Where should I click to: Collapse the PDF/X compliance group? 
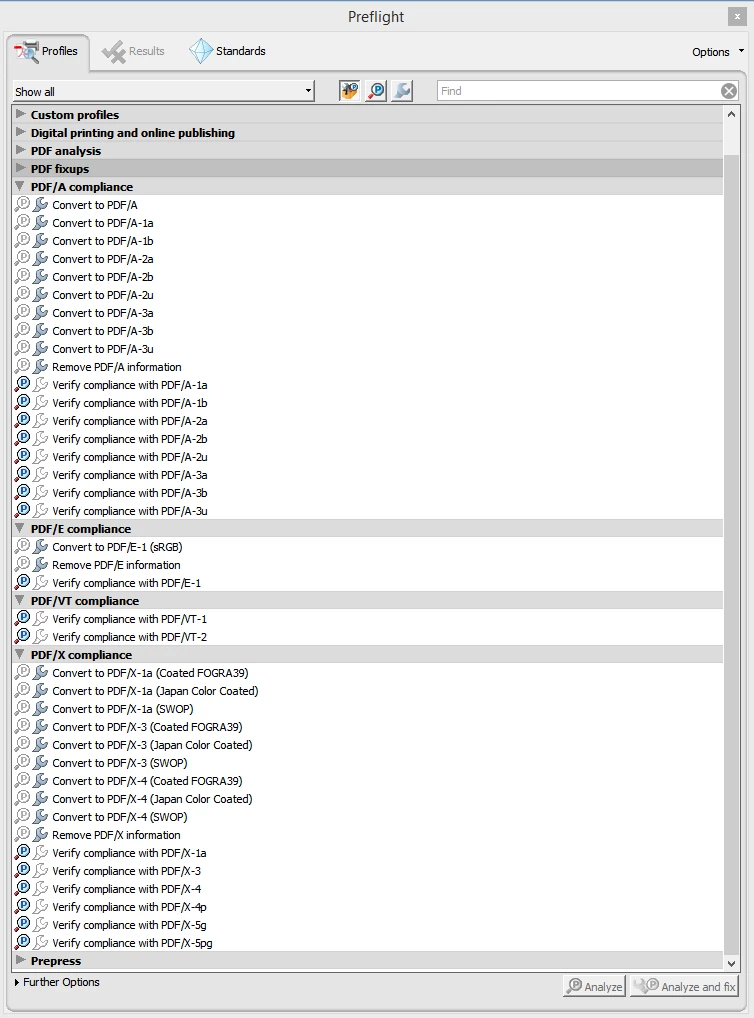[x=21, y=654]
